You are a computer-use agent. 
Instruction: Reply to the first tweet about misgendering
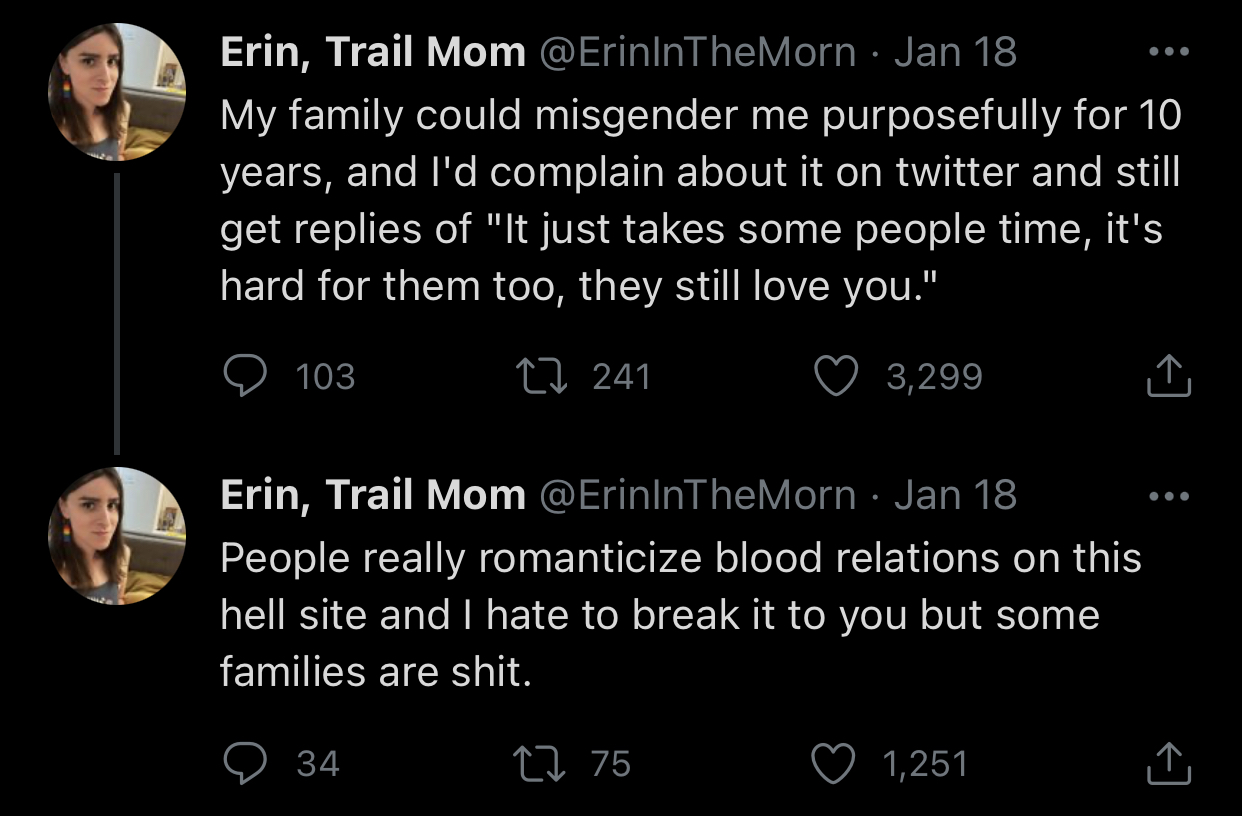coord(242,376)
